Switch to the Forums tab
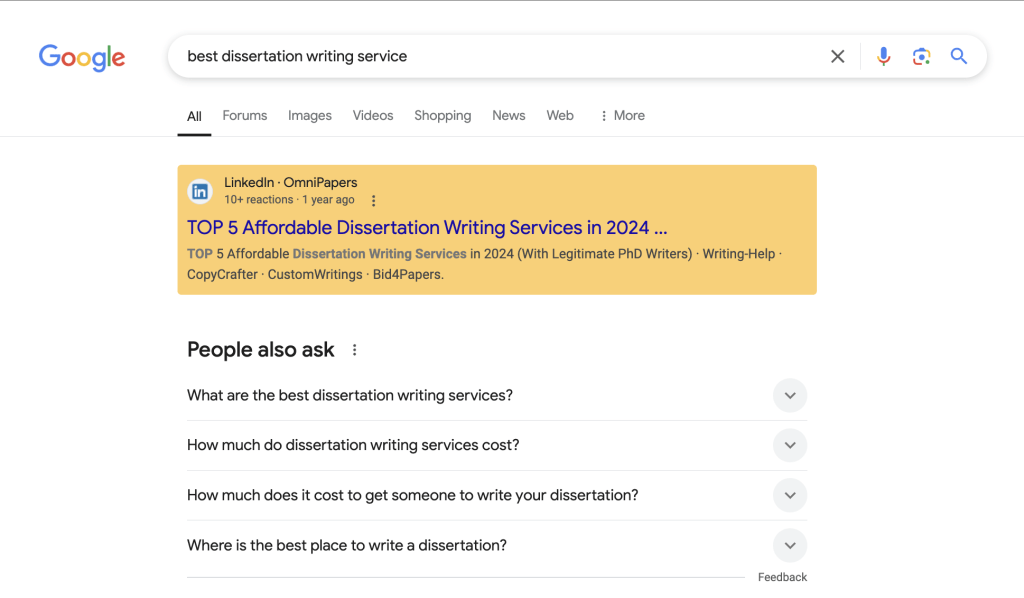Image resolution: width=1024 pixels, height=598 pixels. tap(245, 116)
